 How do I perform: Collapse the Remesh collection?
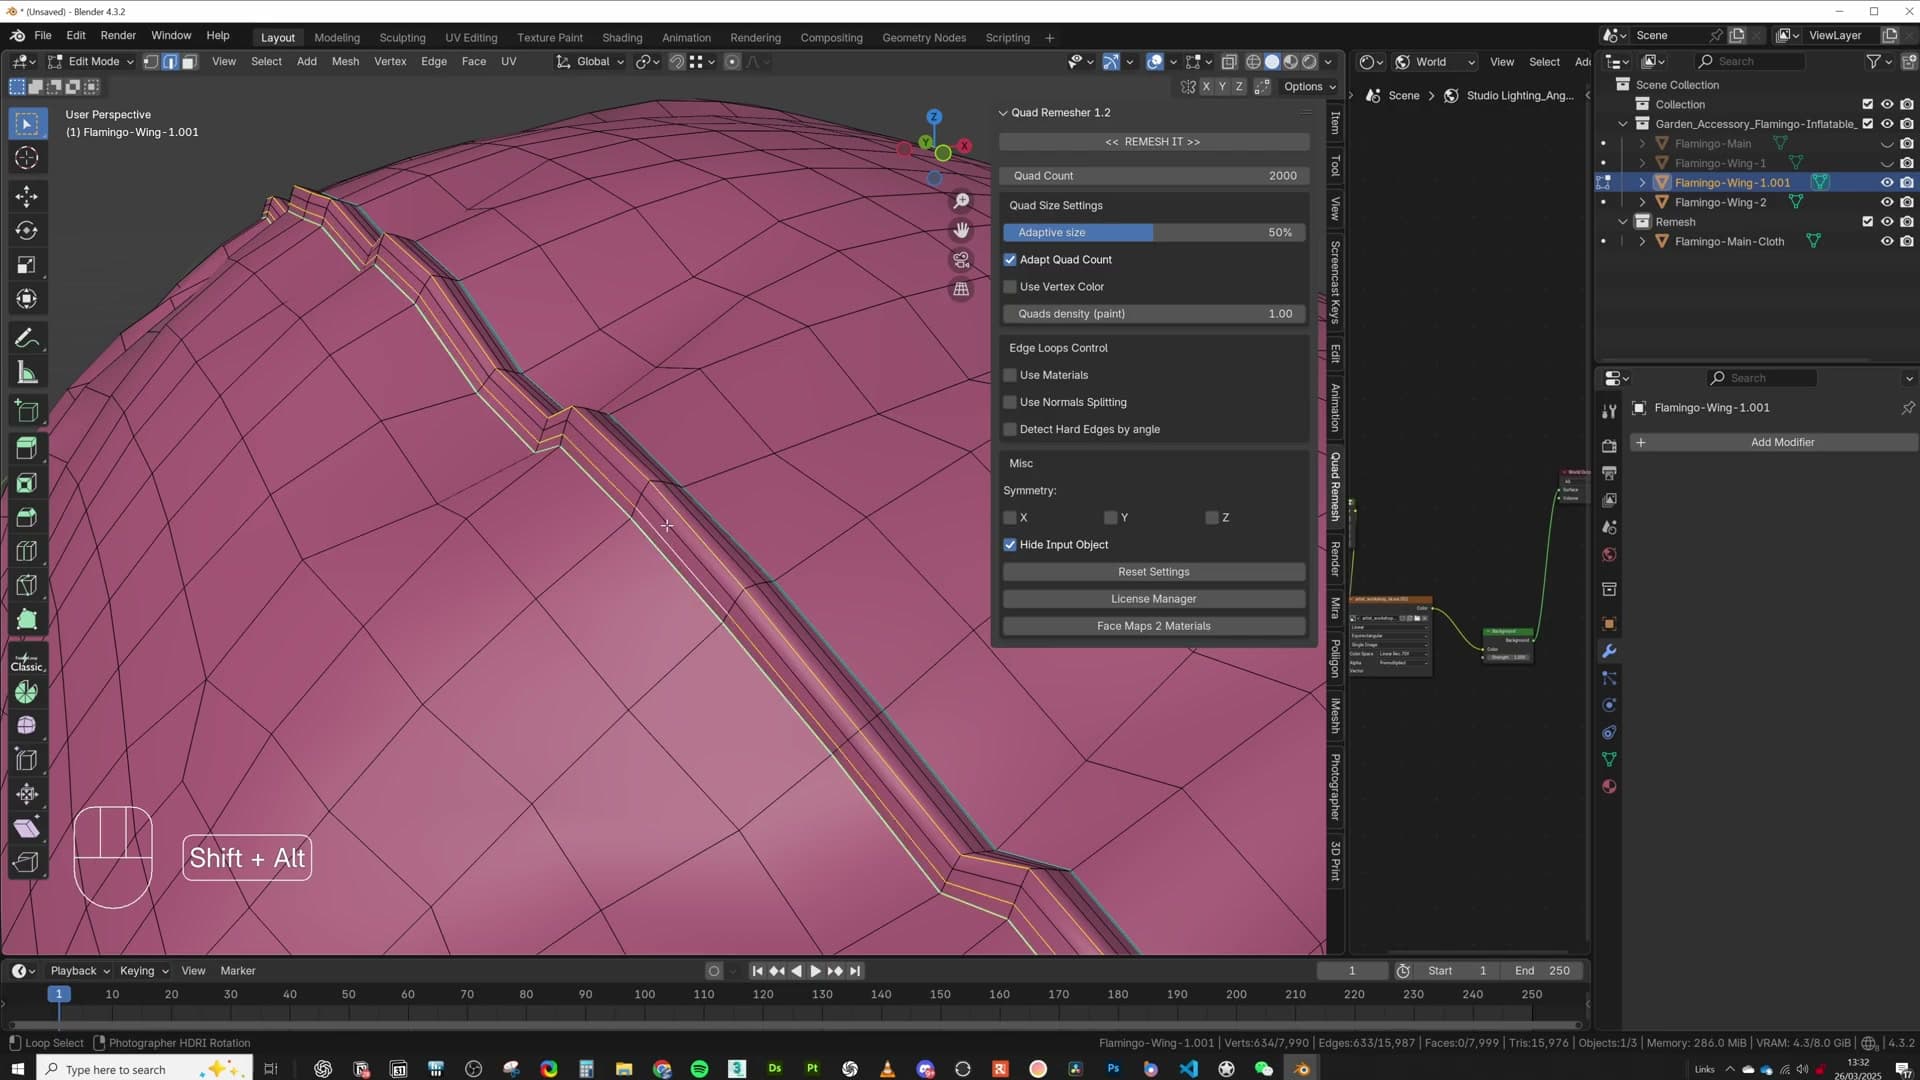(x=1623, y=222)
